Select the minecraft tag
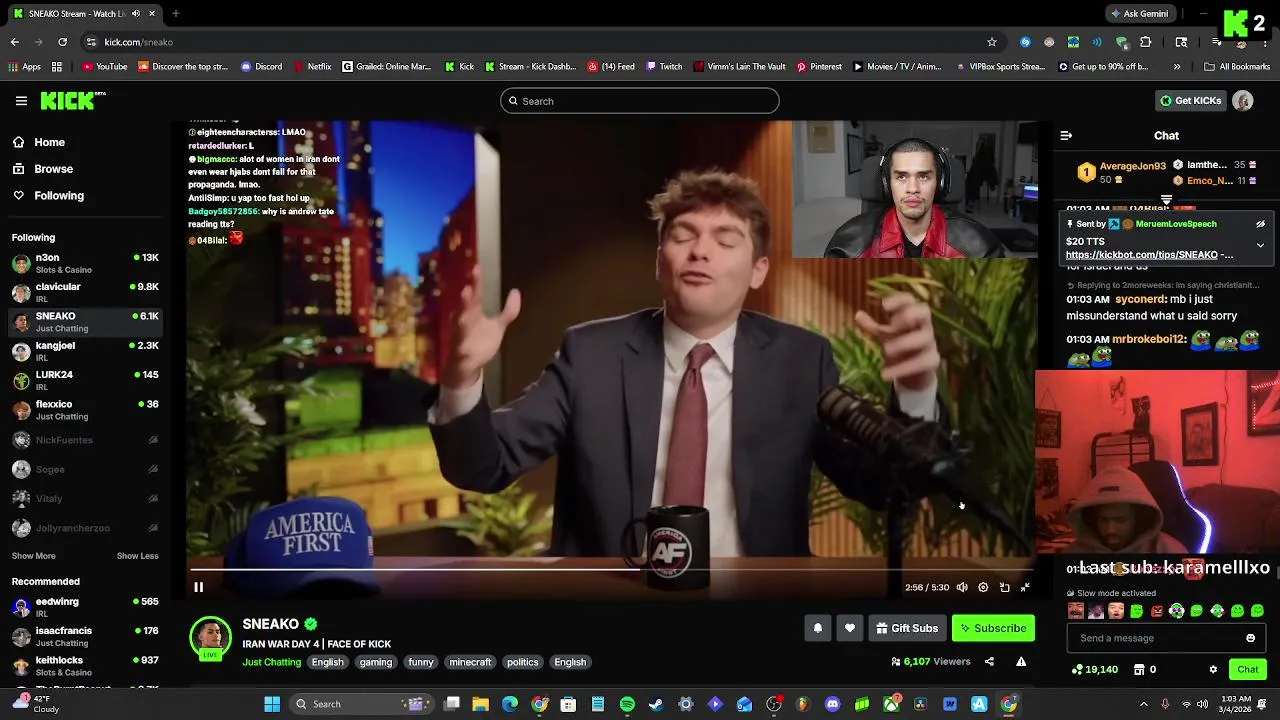 470,662
